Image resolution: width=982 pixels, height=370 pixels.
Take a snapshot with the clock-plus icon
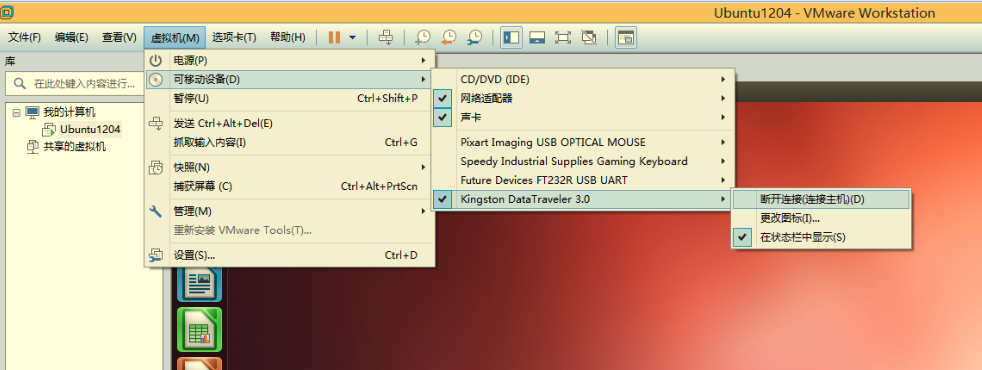tap(423, 38)
